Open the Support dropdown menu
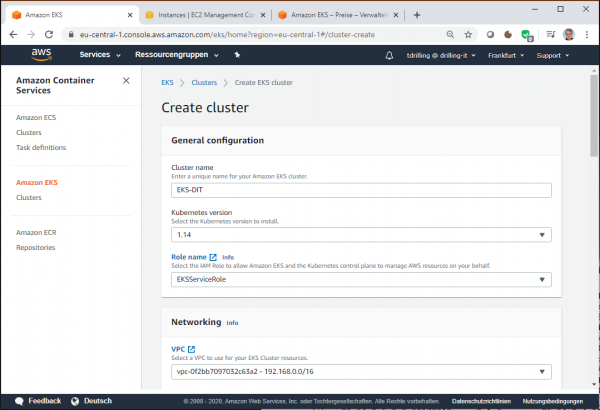The width and height of the screenshot is (600, 410). tap(553, 56)
